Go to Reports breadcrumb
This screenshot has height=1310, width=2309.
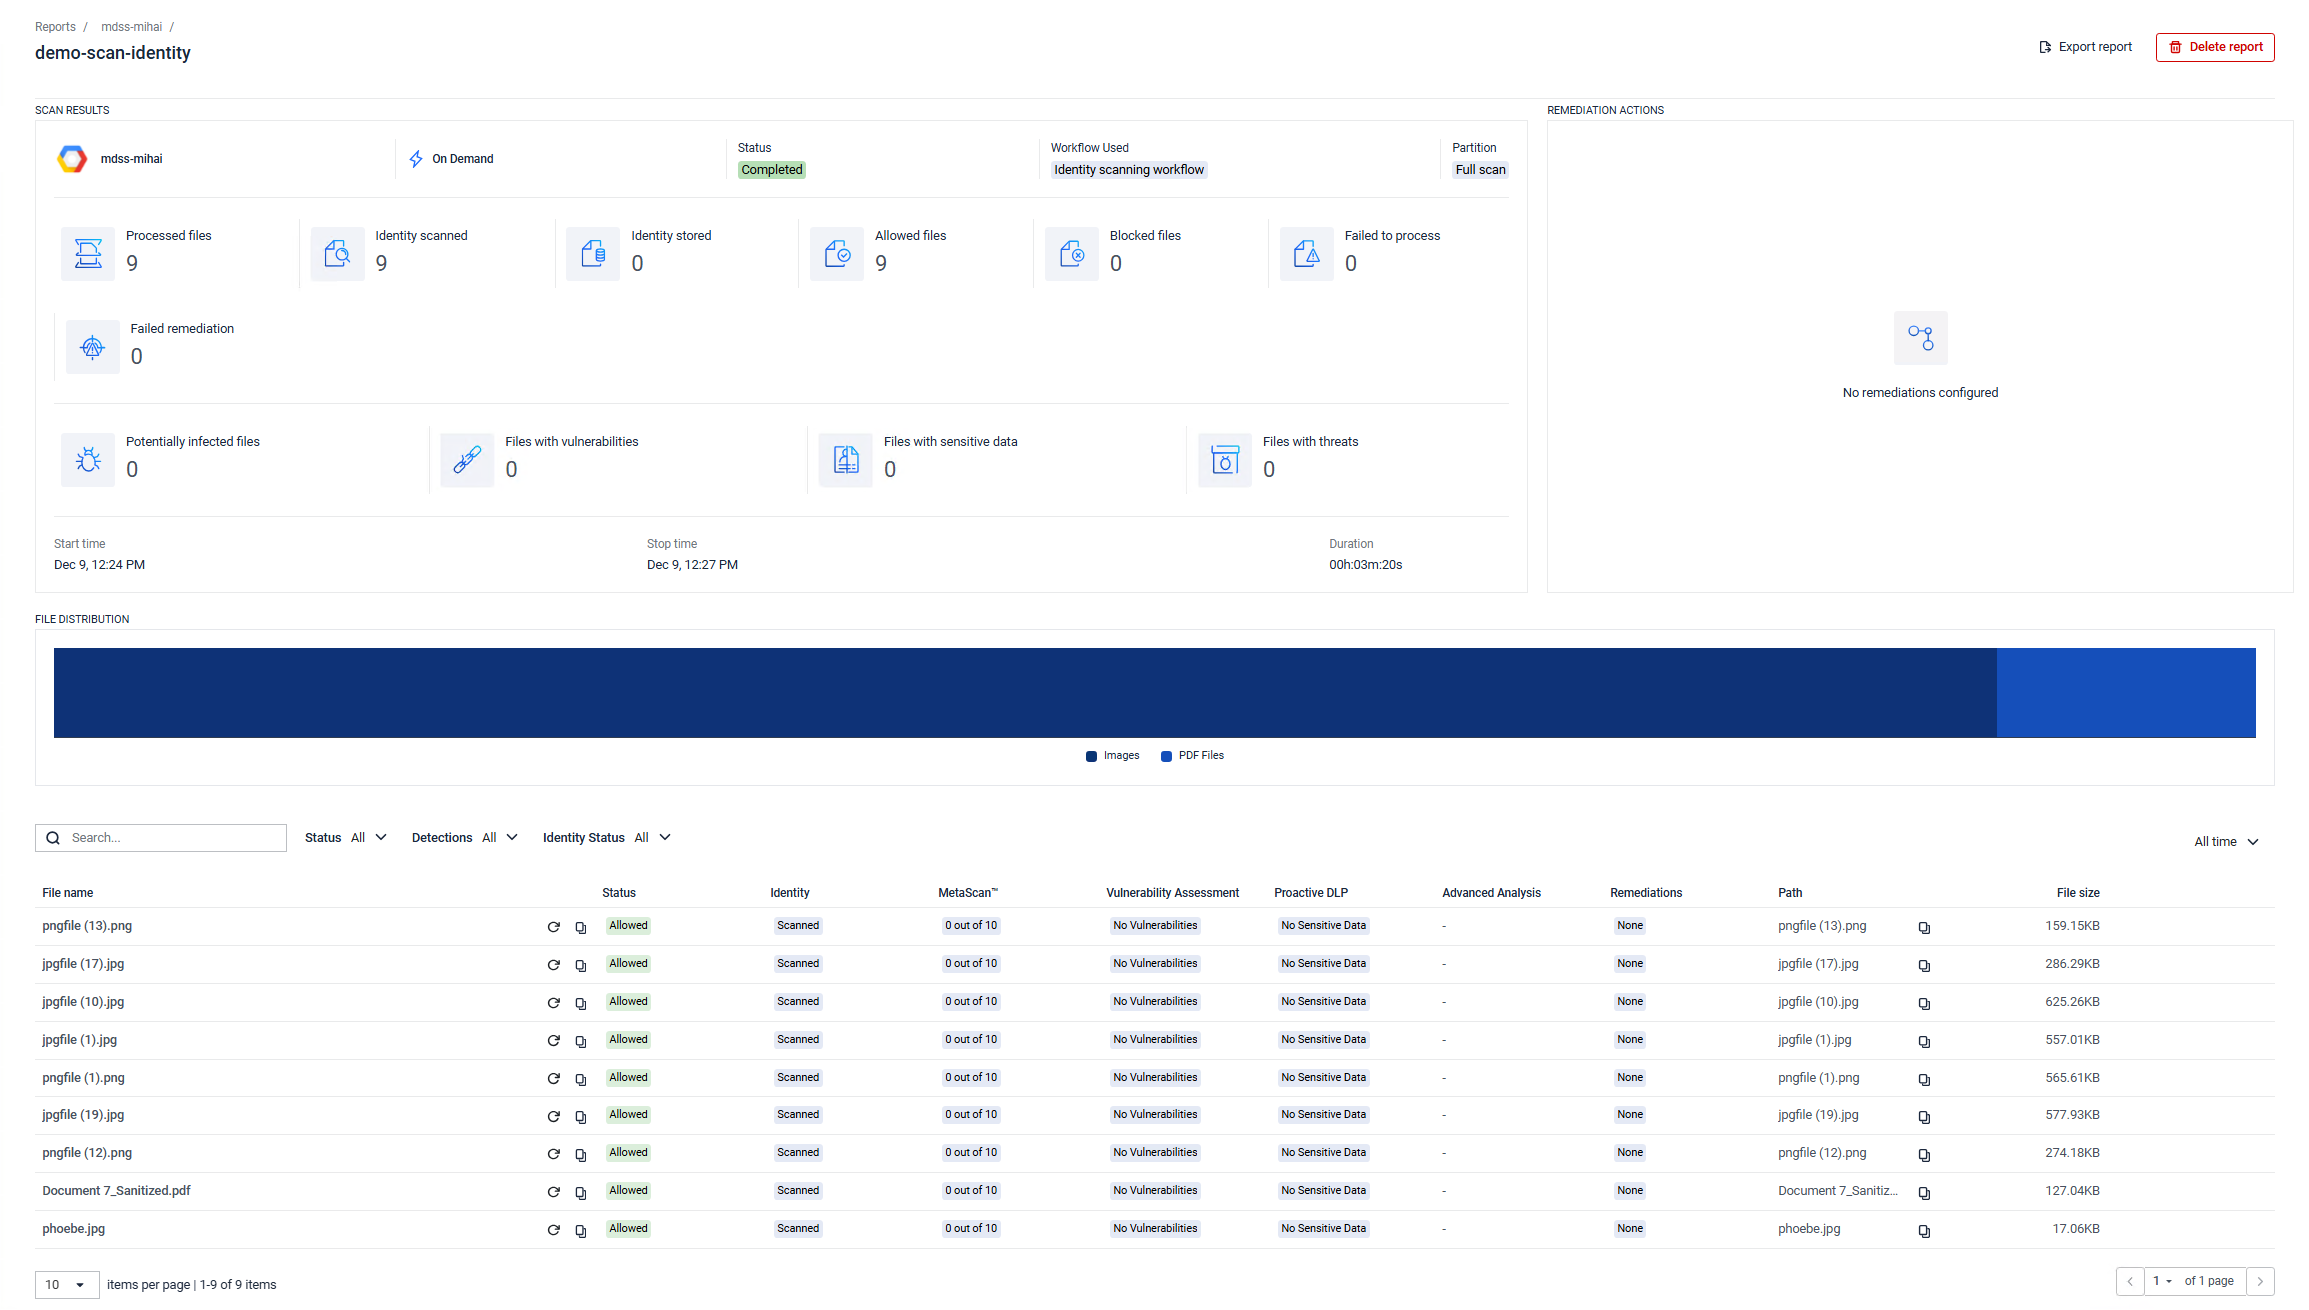point(55,27)
